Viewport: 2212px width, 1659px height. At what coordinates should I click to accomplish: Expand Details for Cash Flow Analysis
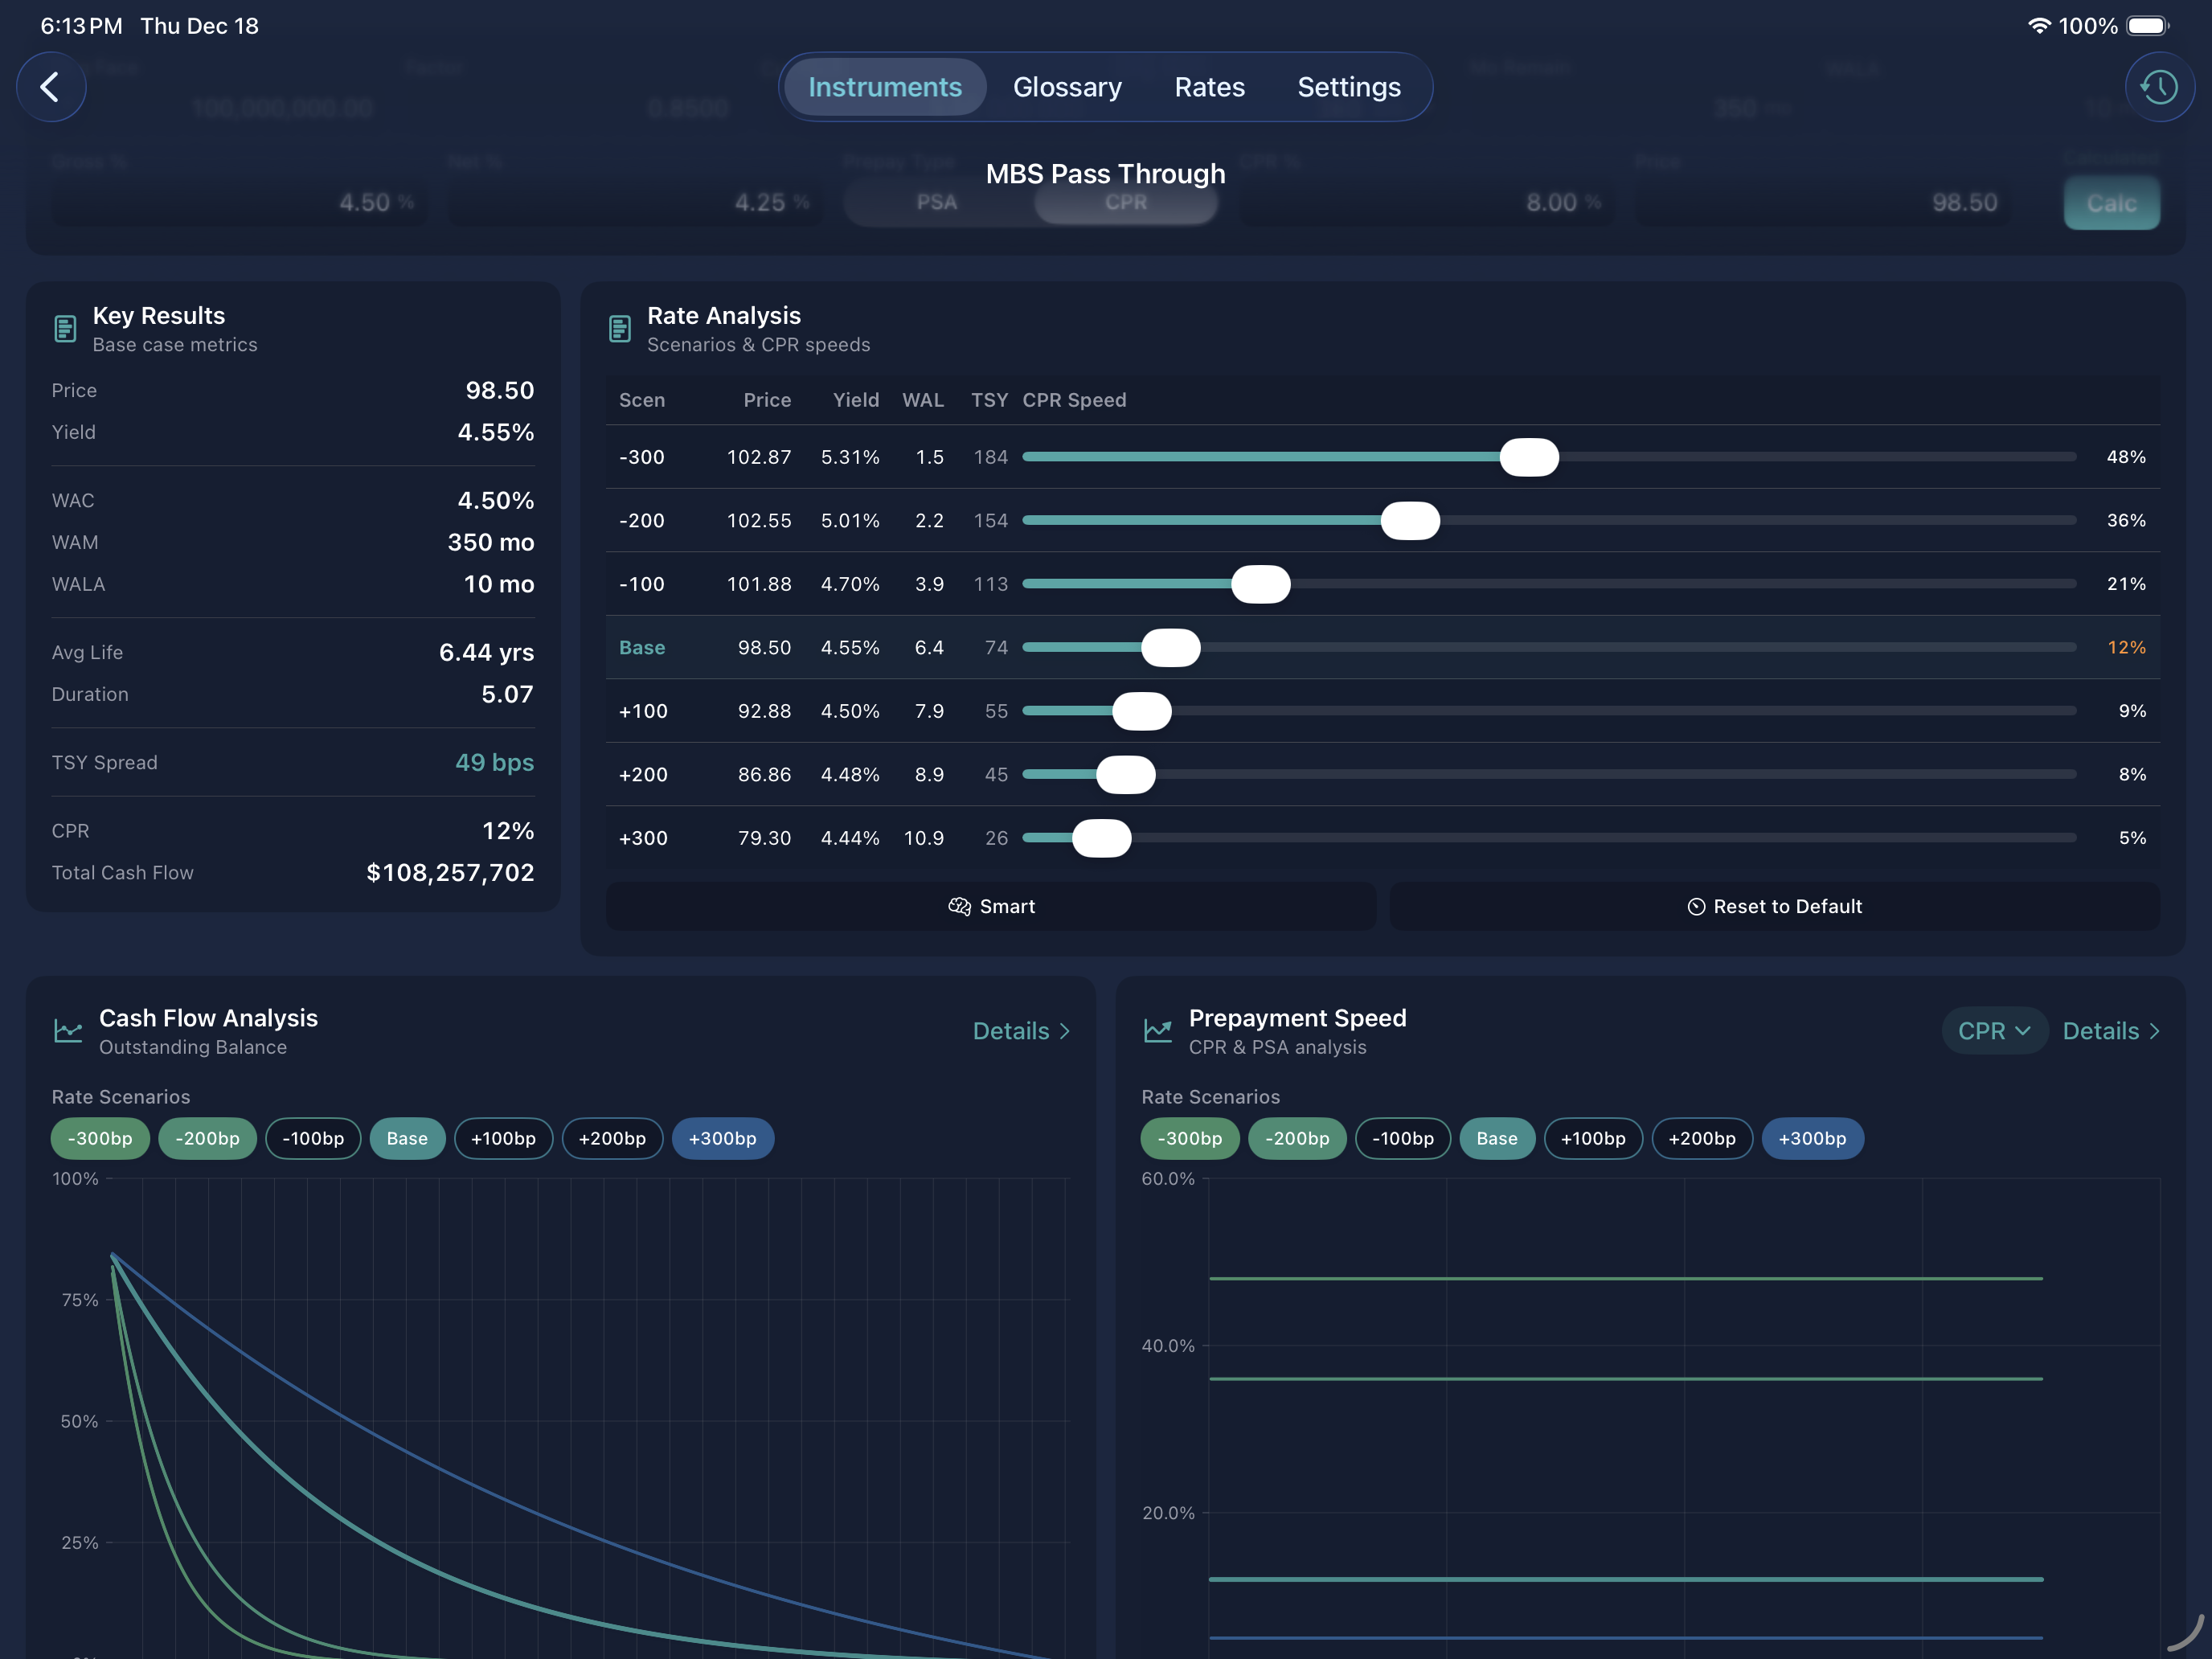click(1022, 1030)
